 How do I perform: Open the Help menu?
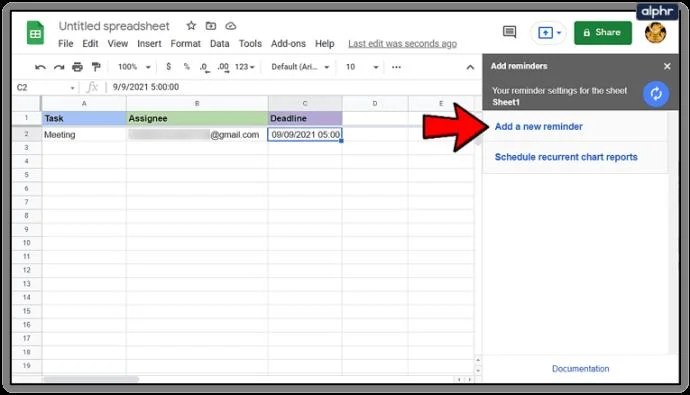324,44
